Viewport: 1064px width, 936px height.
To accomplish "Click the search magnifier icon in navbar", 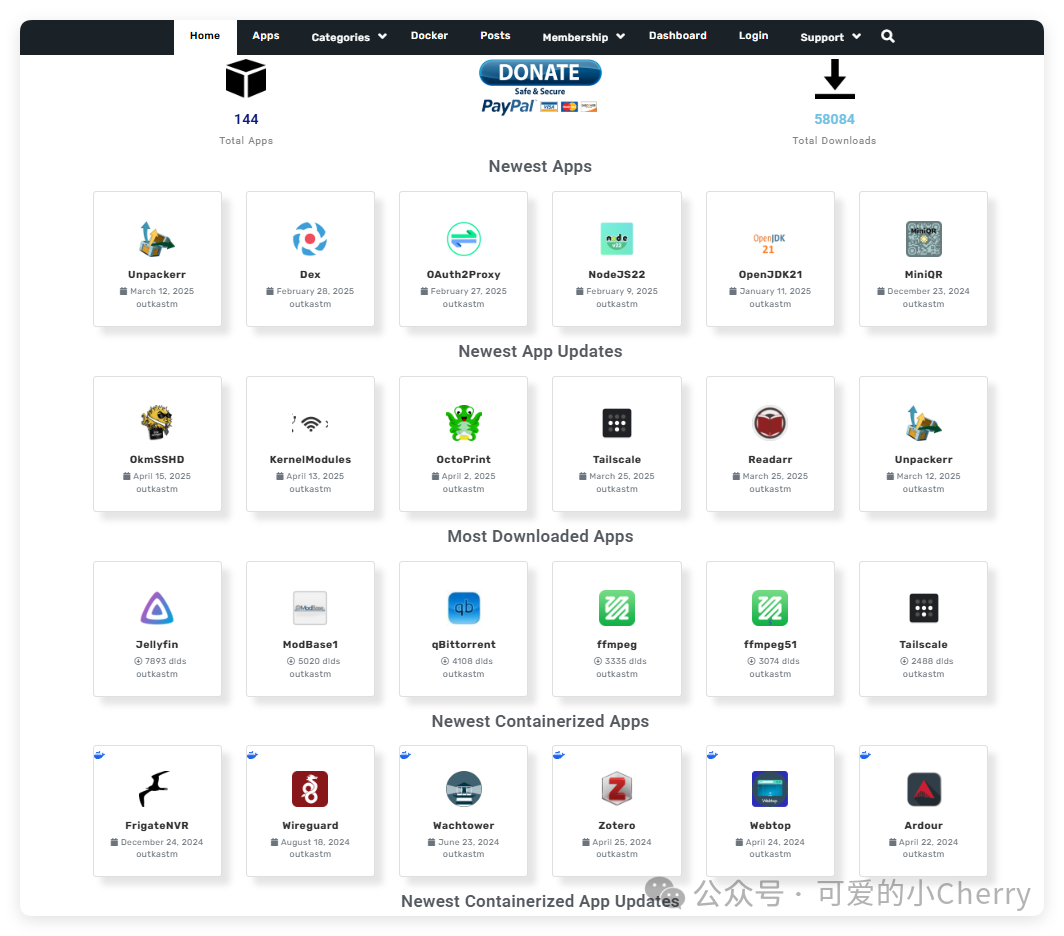I will point(888,37).
